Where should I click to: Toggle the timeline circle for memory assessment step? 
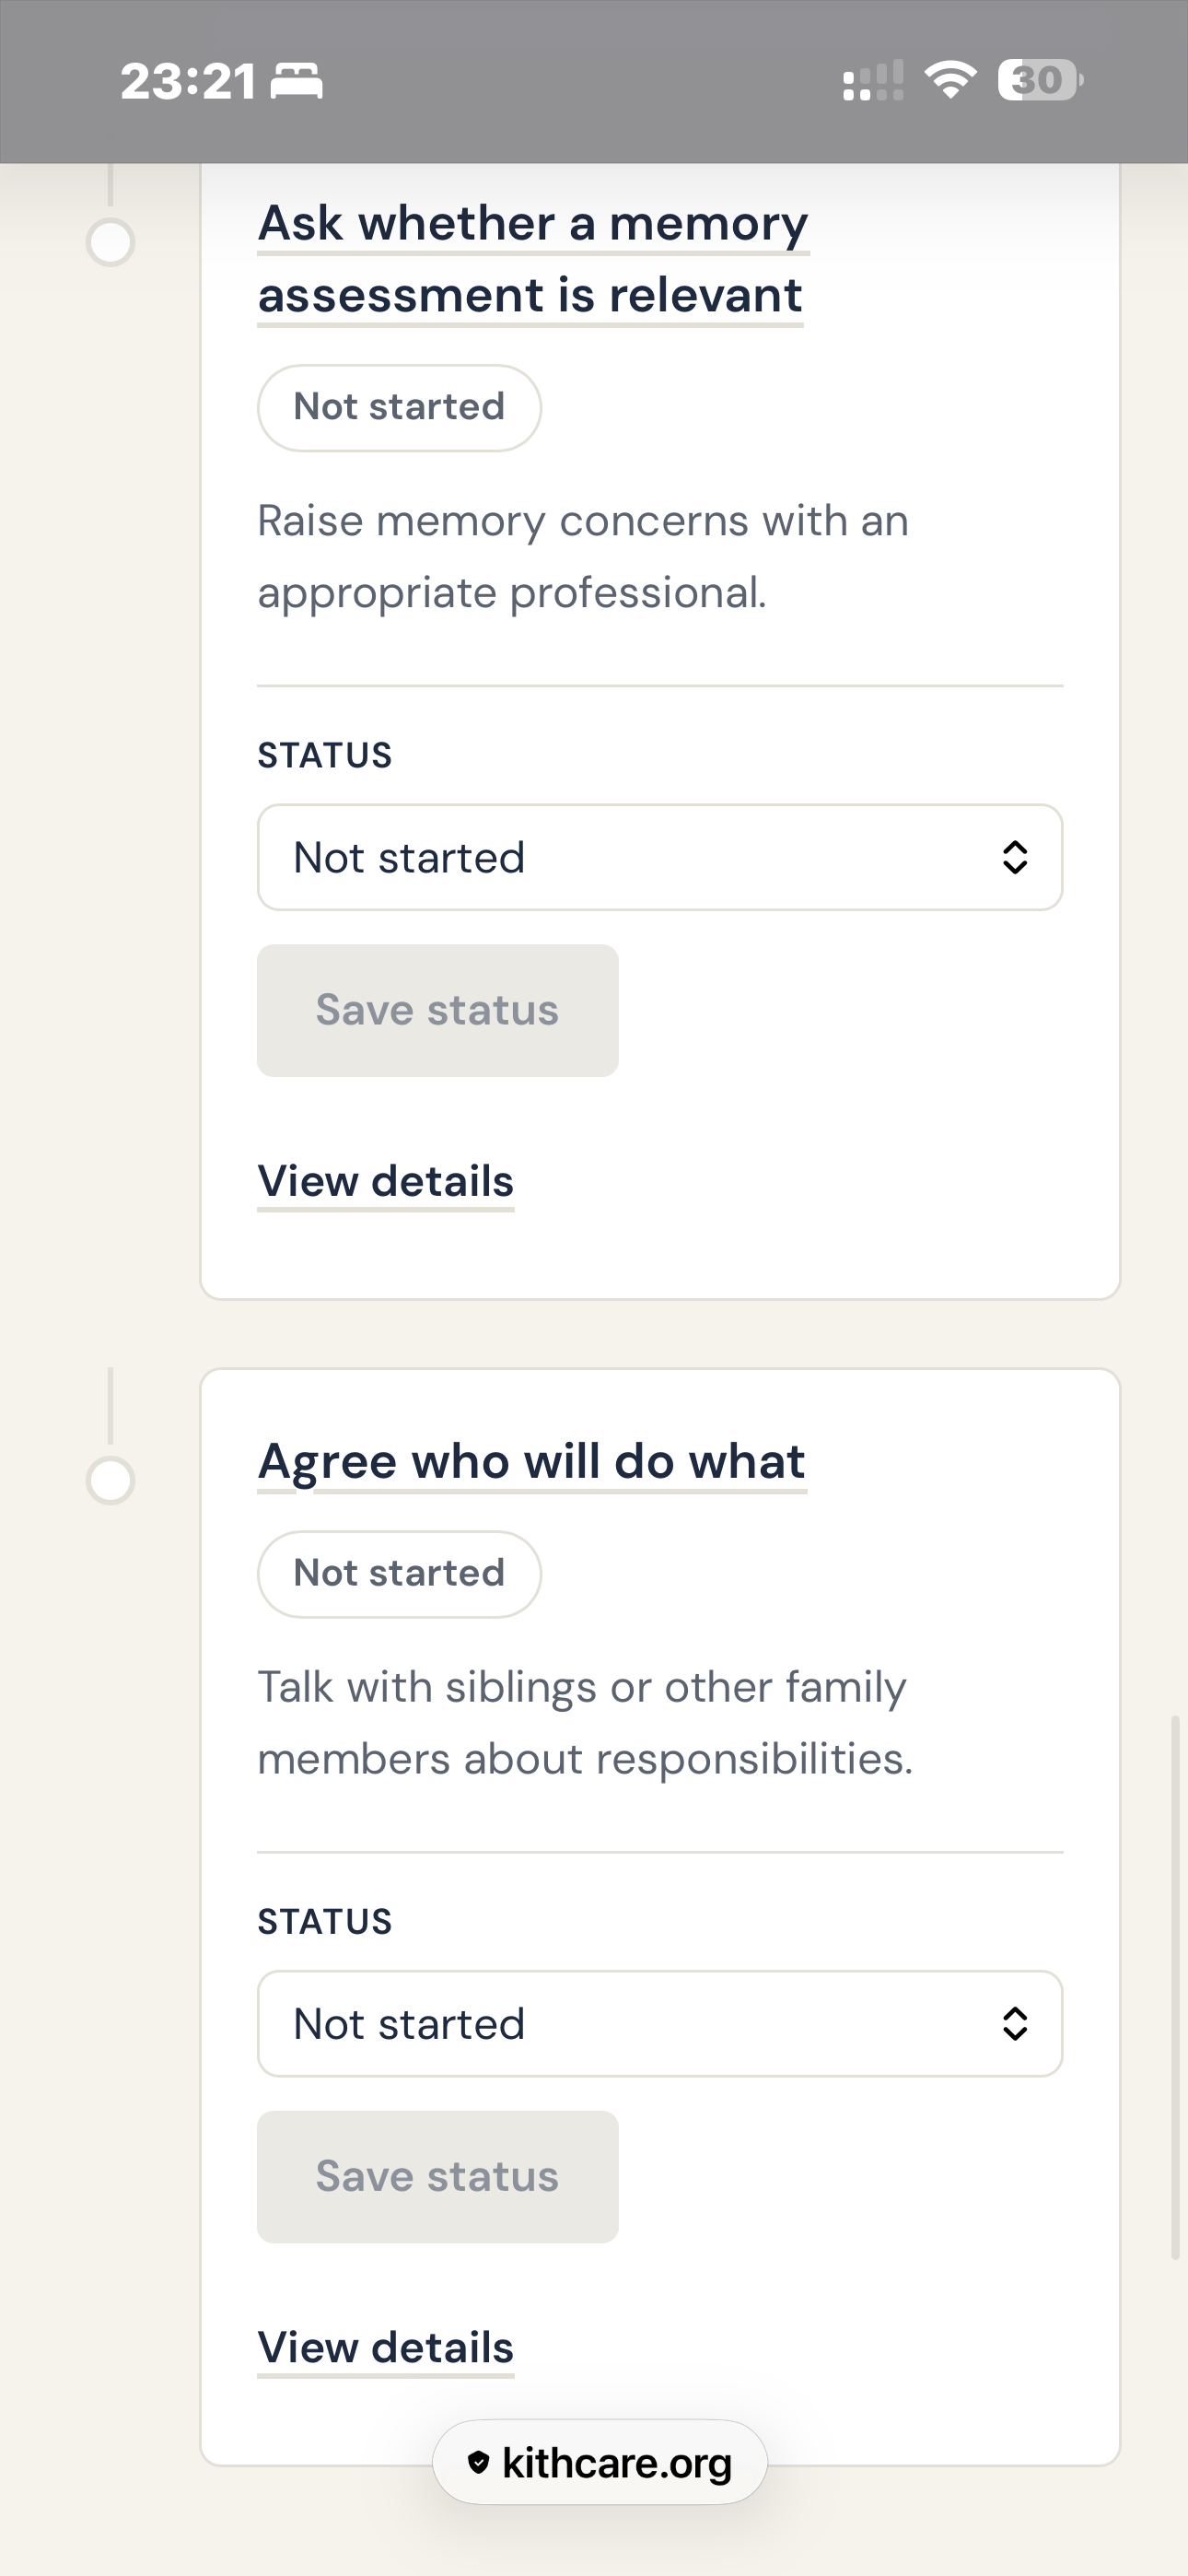[110, 242]
